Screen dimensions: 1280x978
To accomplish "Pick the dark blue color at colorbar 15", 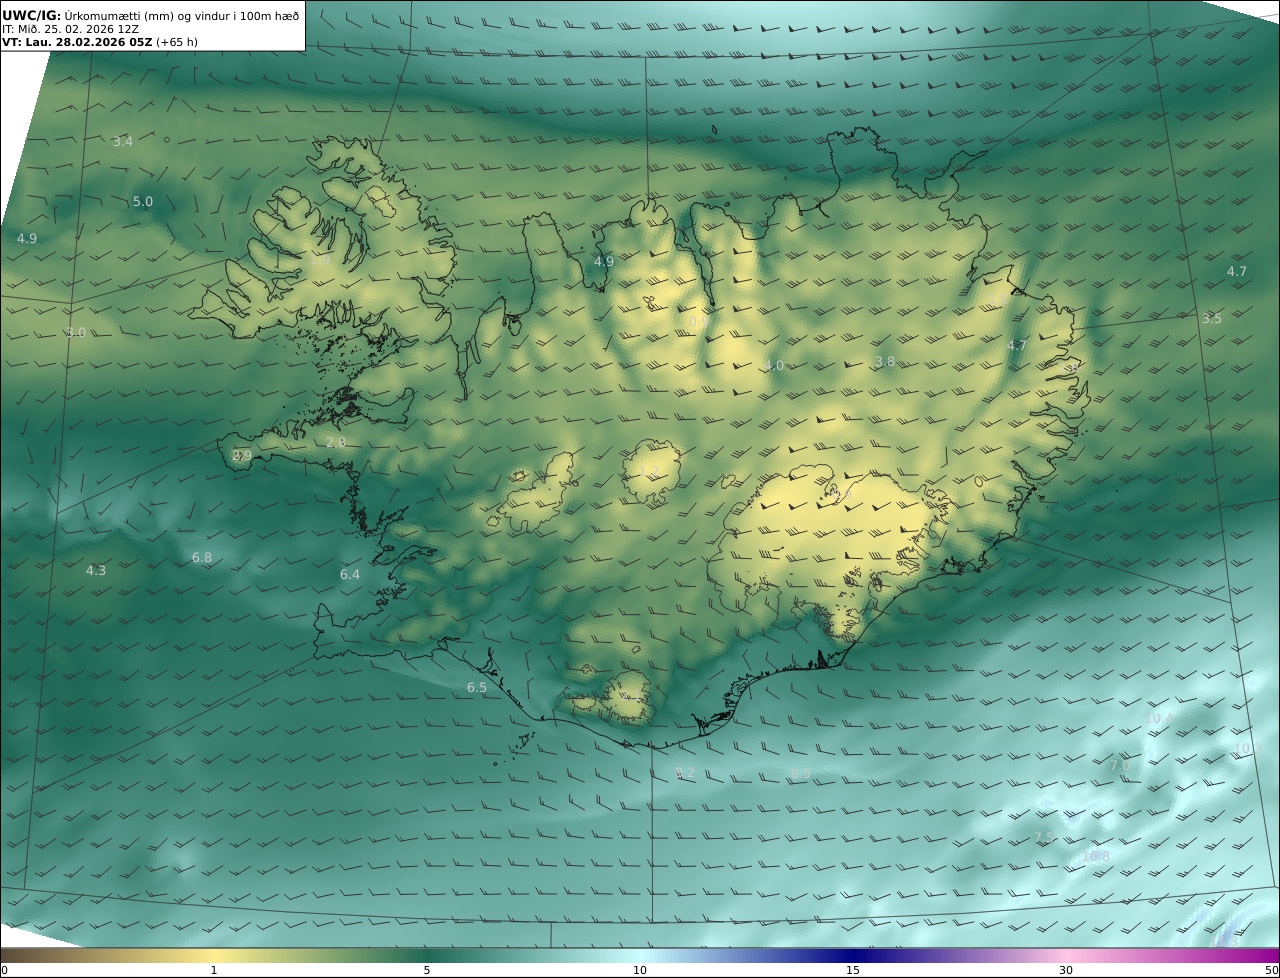I will tap(853, 956).
